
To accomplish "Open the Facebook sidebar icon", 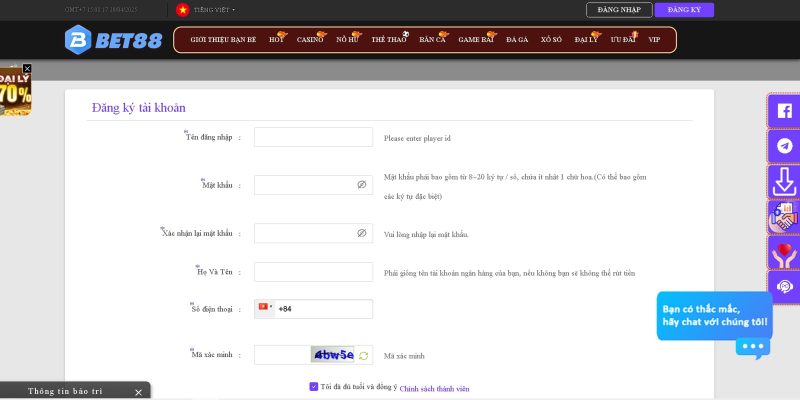I will (784, 111).
